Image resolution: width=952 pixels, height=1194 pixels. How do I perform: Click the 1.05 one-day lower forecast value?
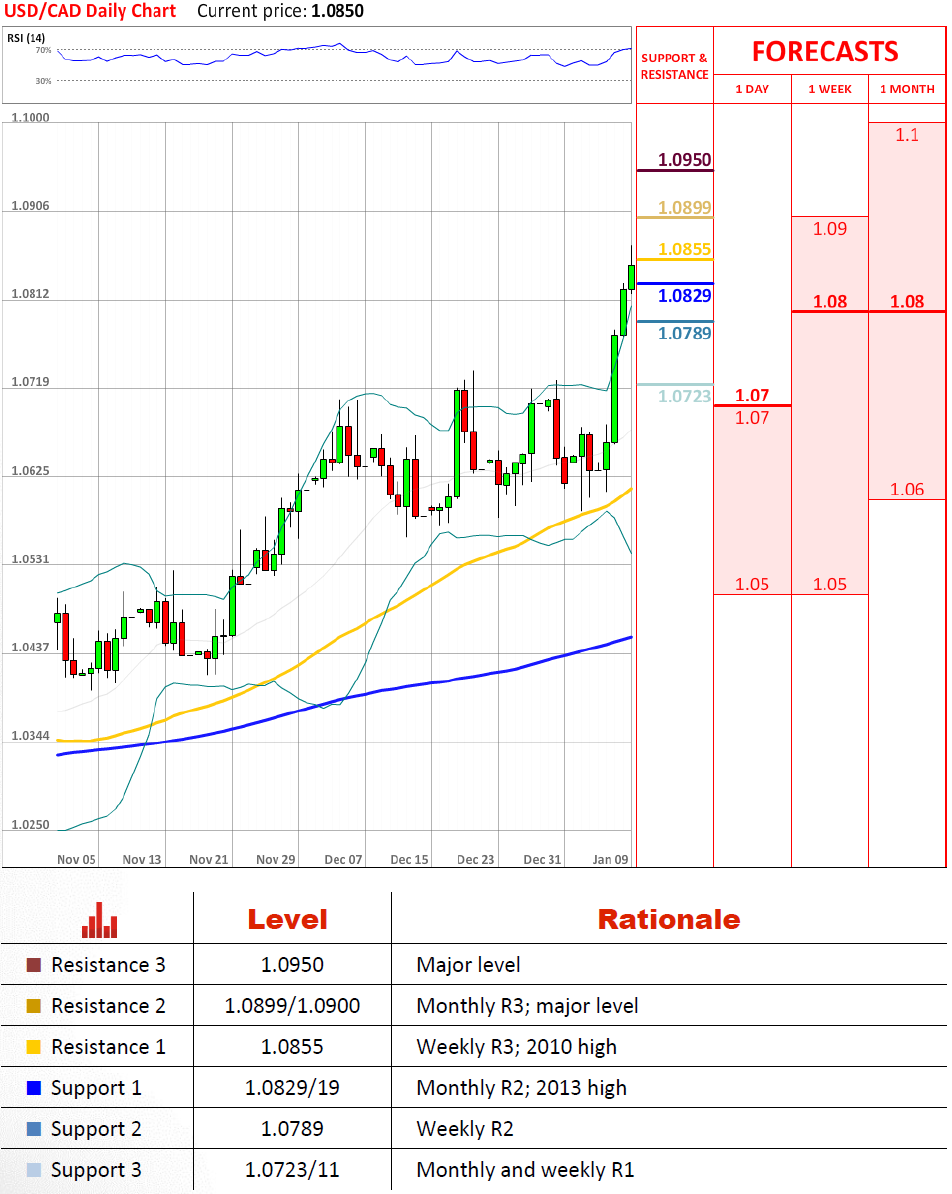click(752, 585)
